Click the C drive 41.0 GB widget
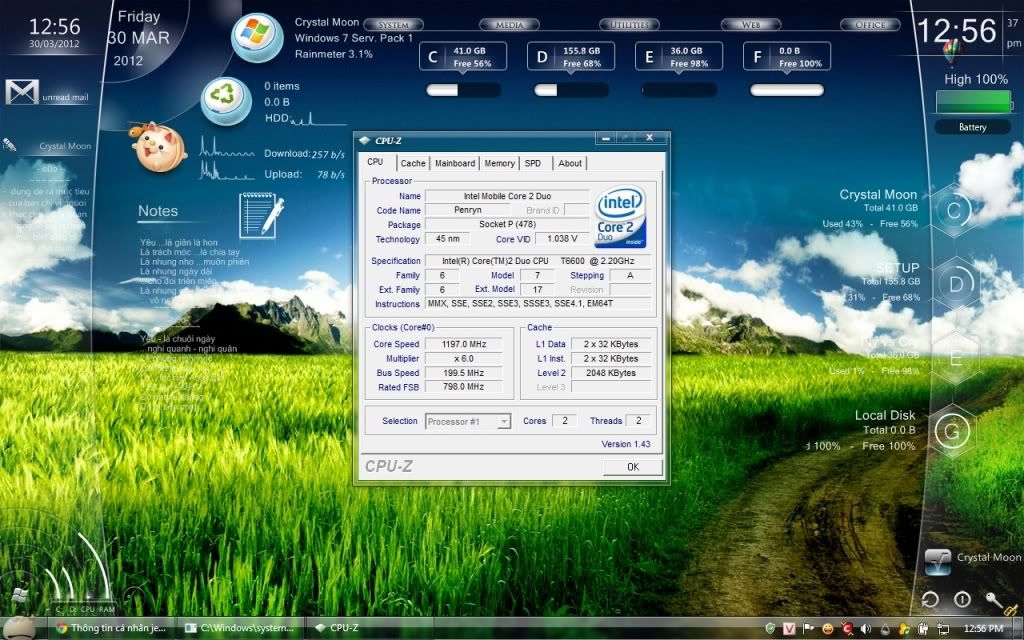This screenshot has height=640, width=1024. tap(463, 57)
